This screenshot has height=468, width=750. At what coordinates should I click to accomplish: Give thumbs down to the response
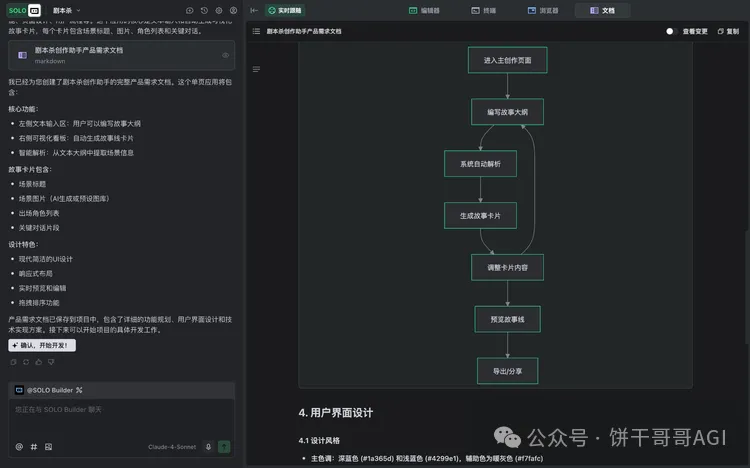51,362
